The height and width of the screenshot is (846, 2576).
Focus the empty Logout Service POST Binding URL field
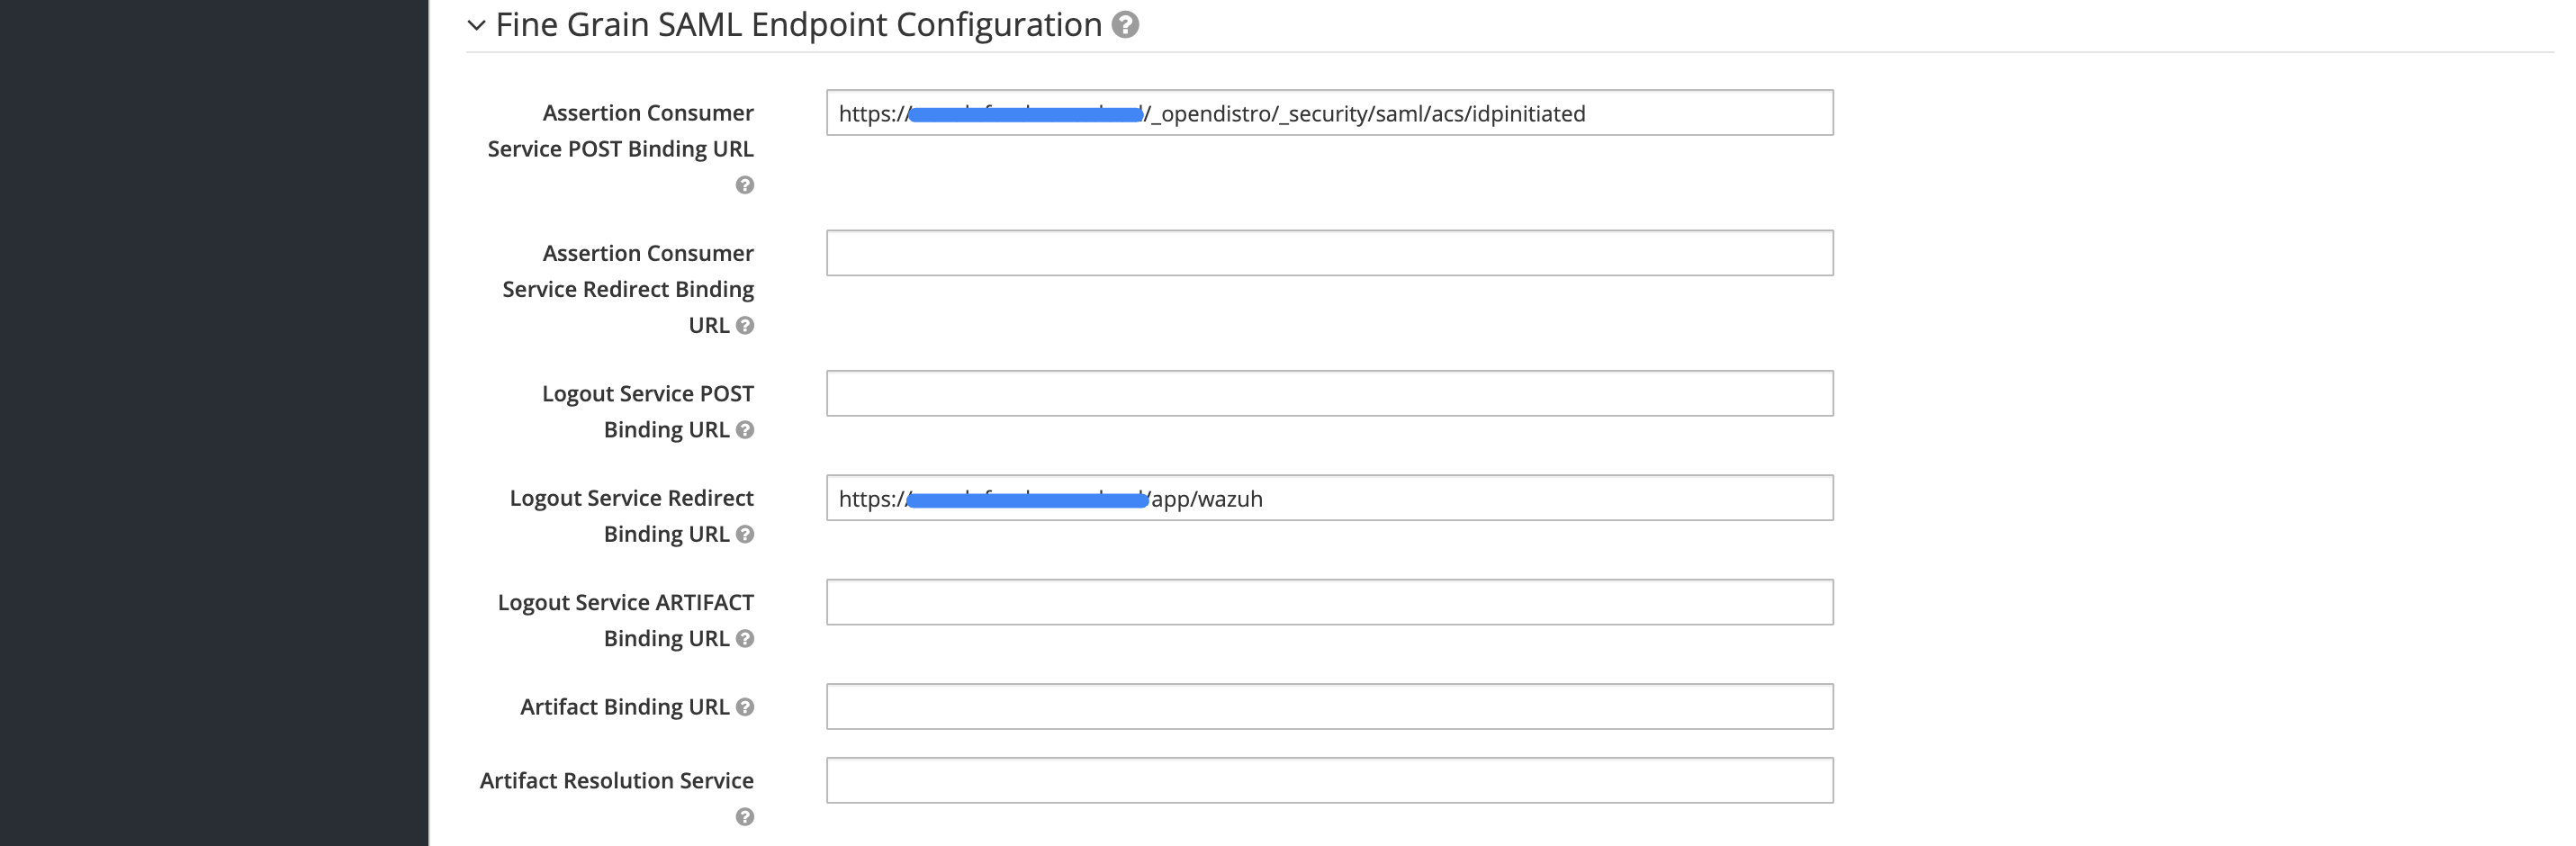(1329, 393)
